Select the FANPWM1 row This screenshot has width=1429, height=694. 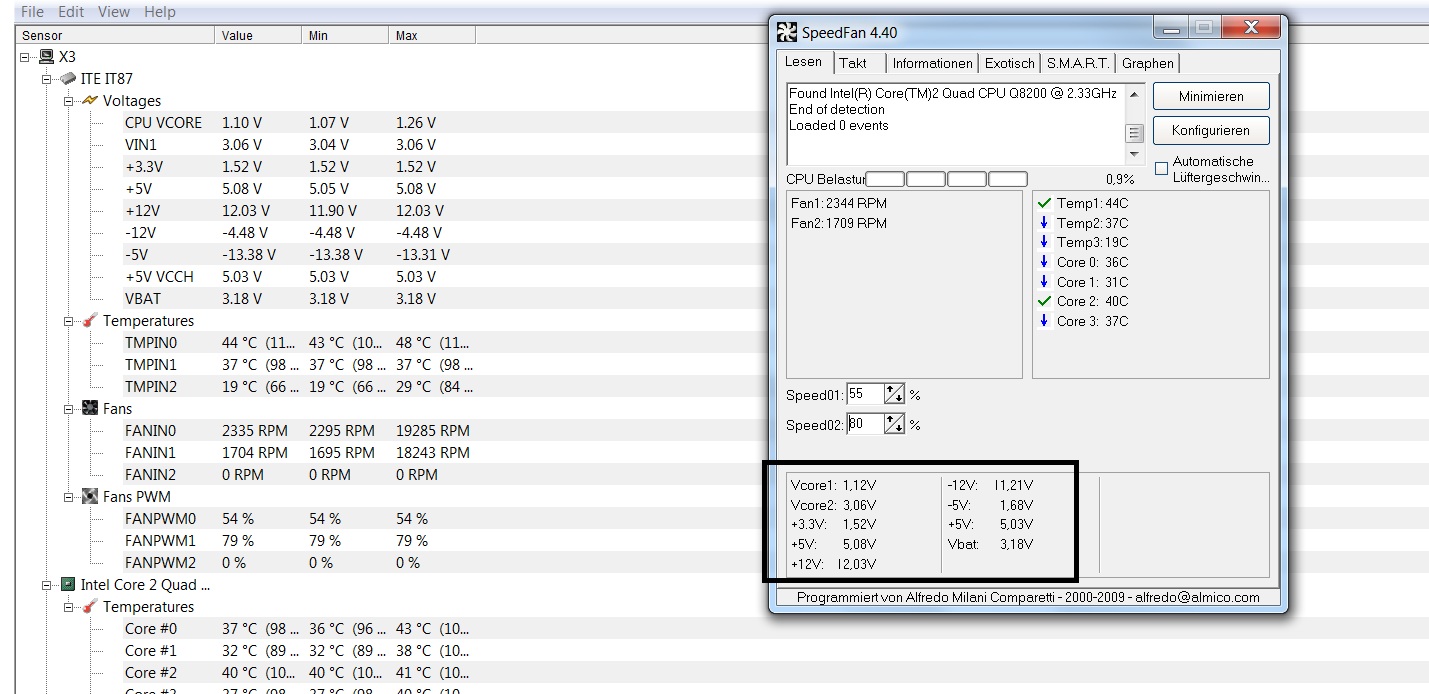point(297,541)
